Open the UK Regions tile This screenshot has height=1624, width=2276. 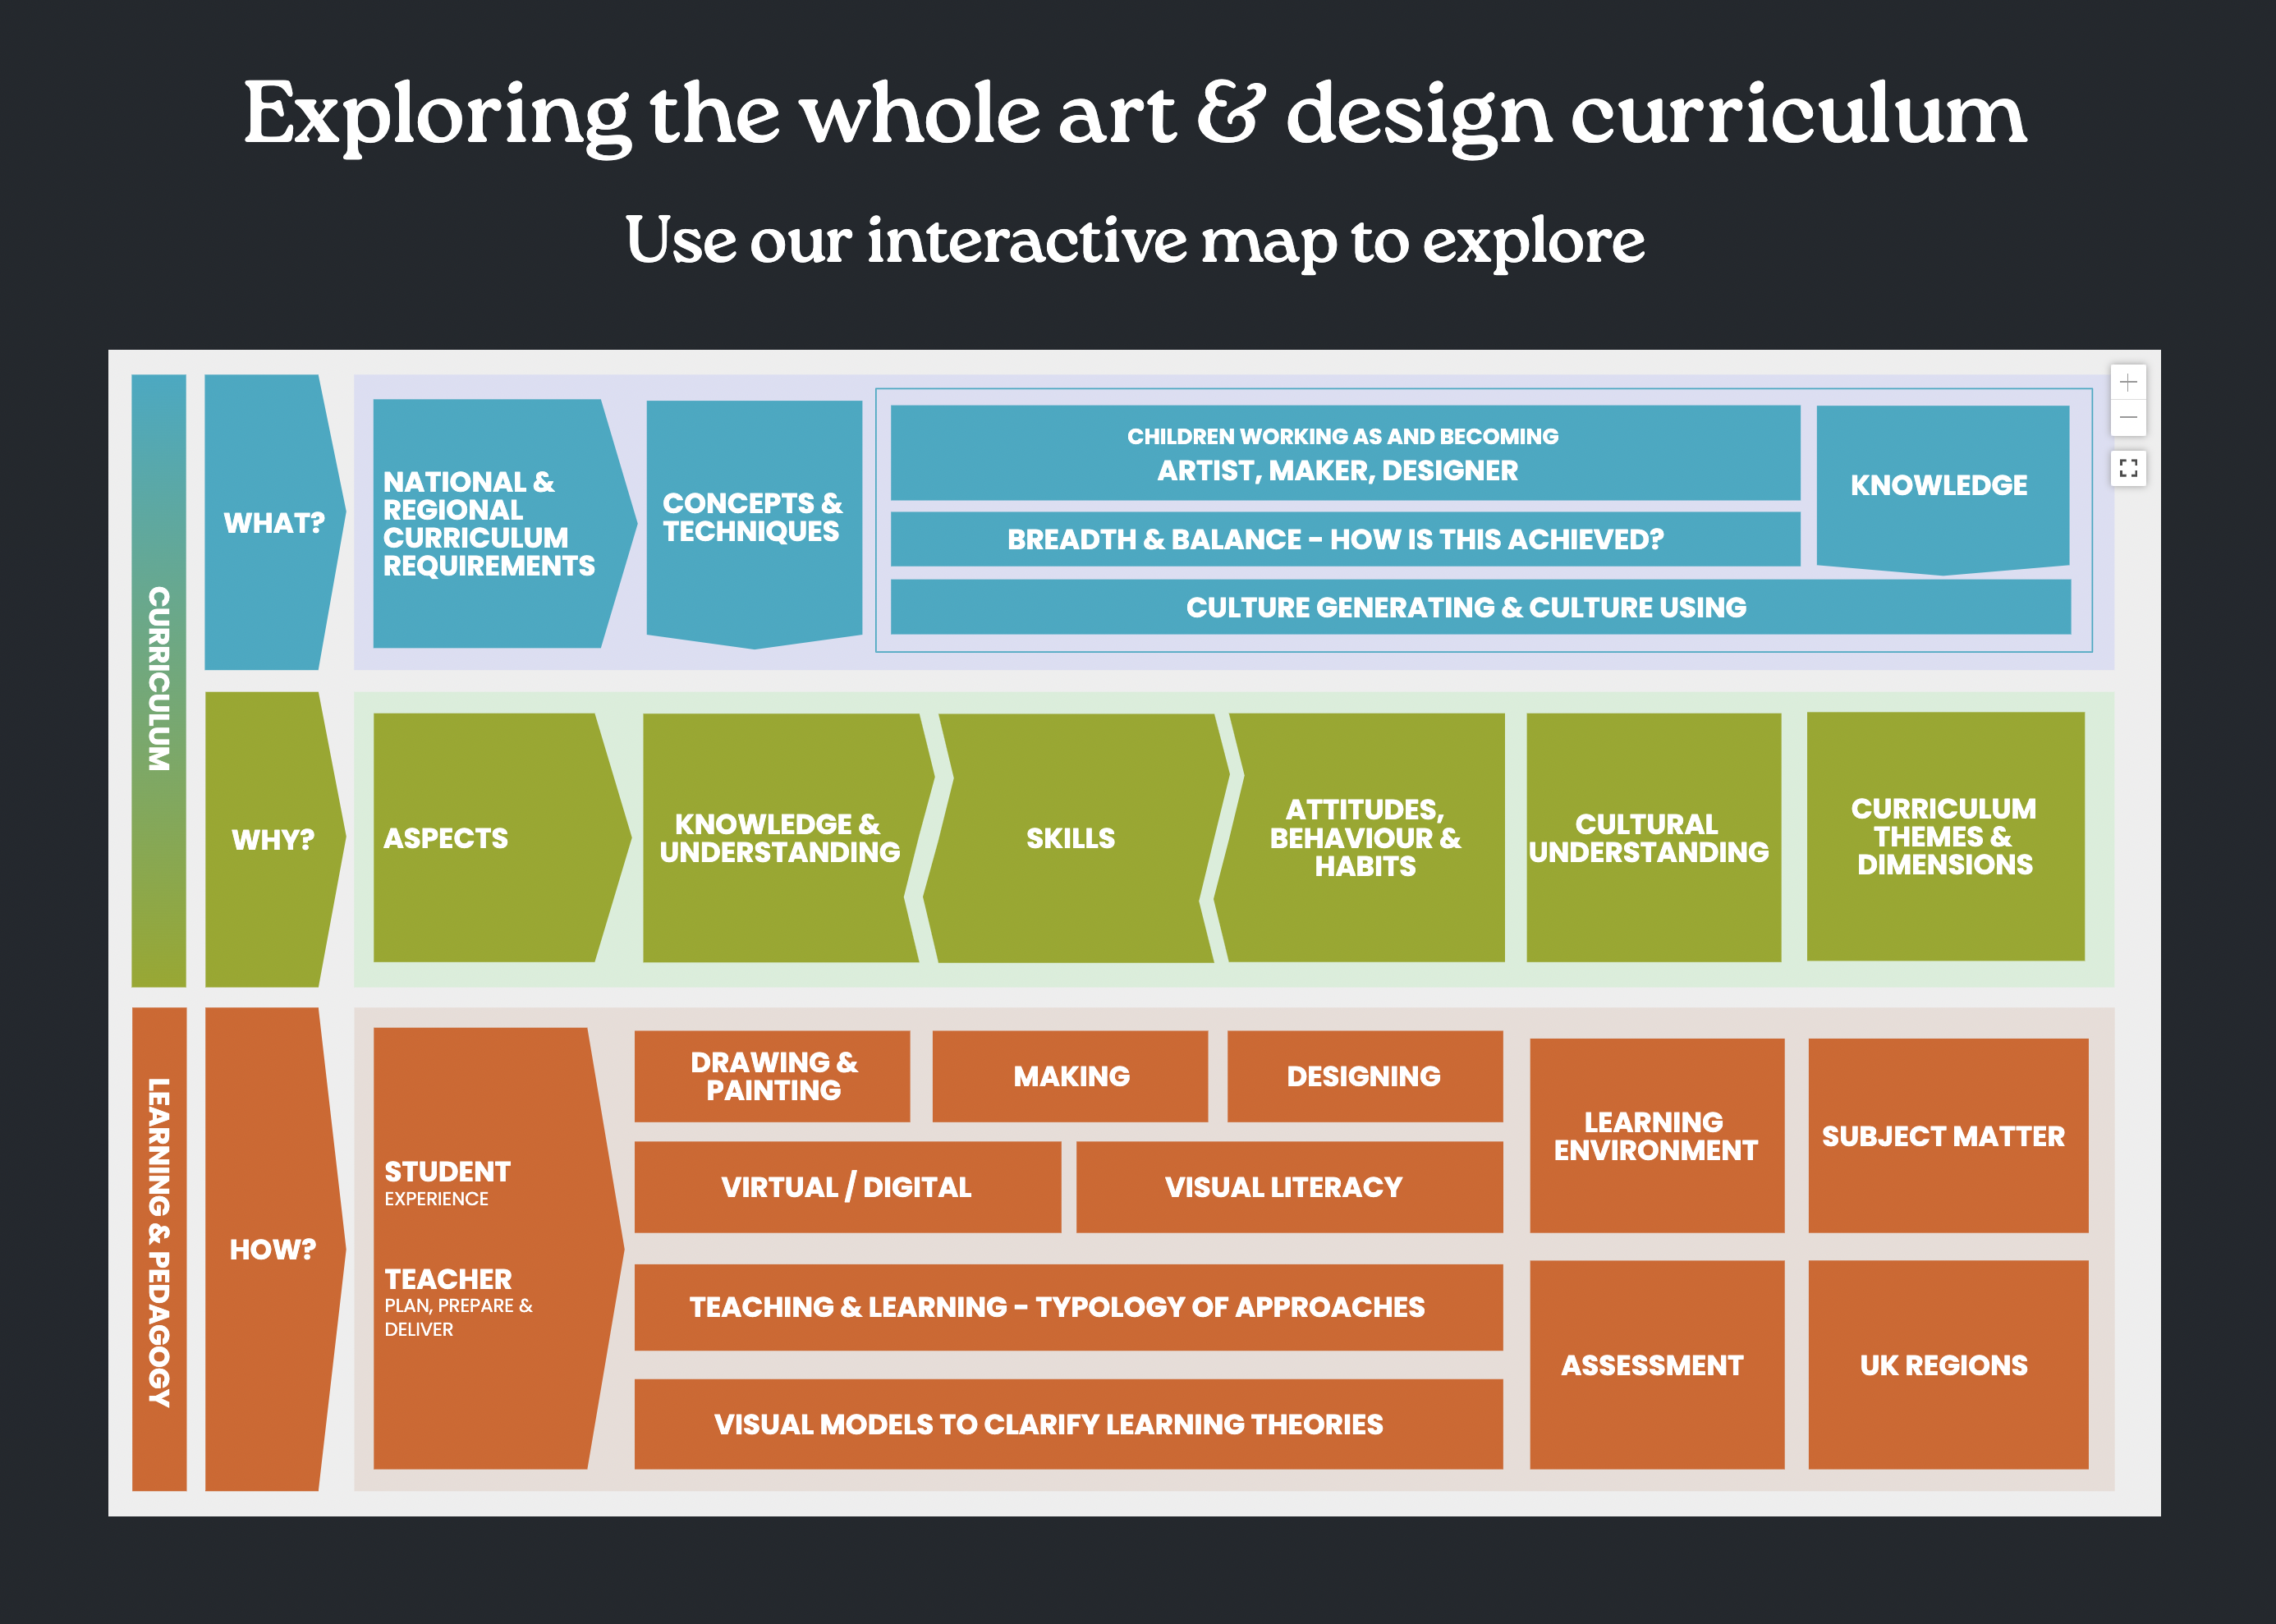1946,1365
